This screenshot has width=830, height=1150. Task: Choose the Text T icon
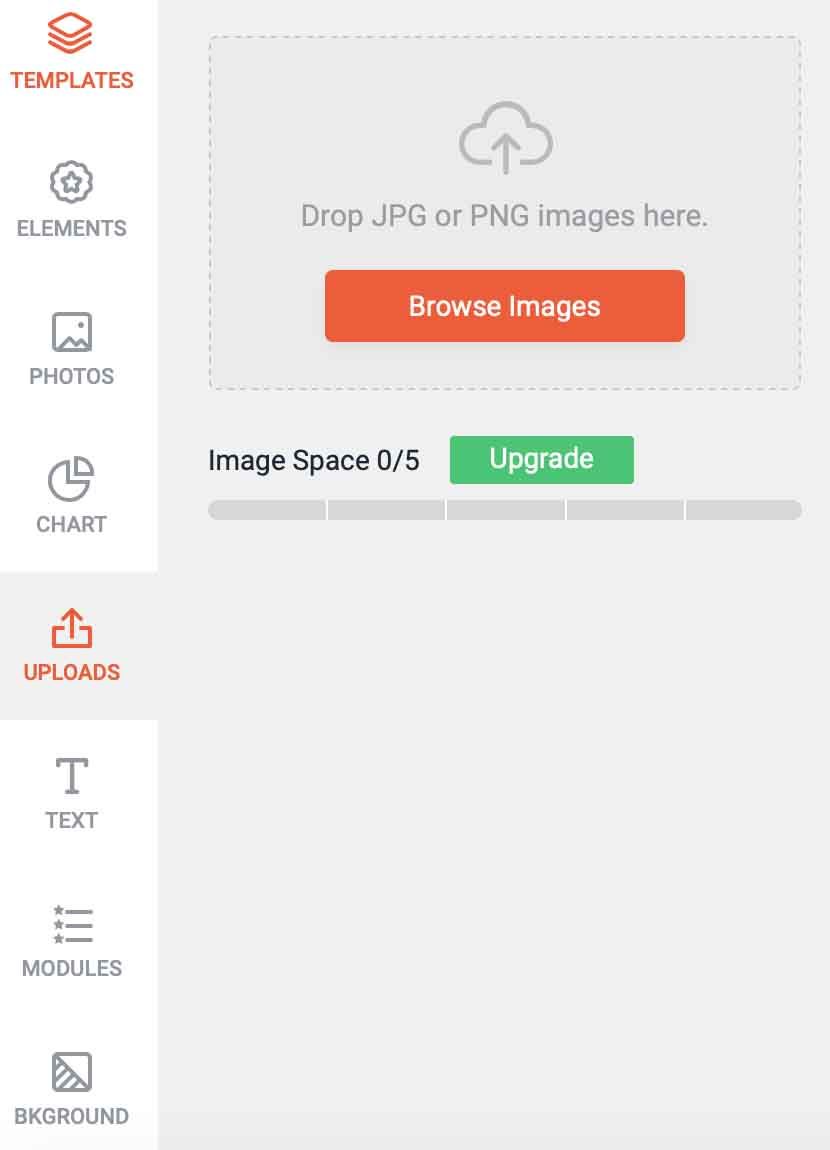(72, 776)
